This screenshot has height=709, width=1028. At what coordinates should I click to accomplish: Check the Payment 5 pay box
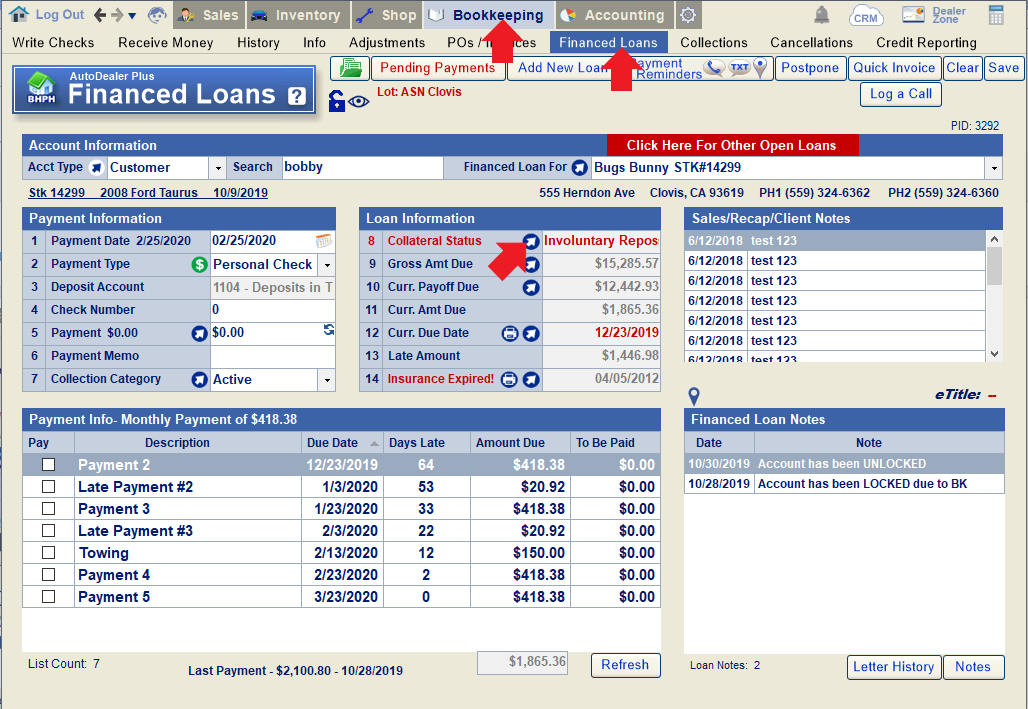[49, 597]
